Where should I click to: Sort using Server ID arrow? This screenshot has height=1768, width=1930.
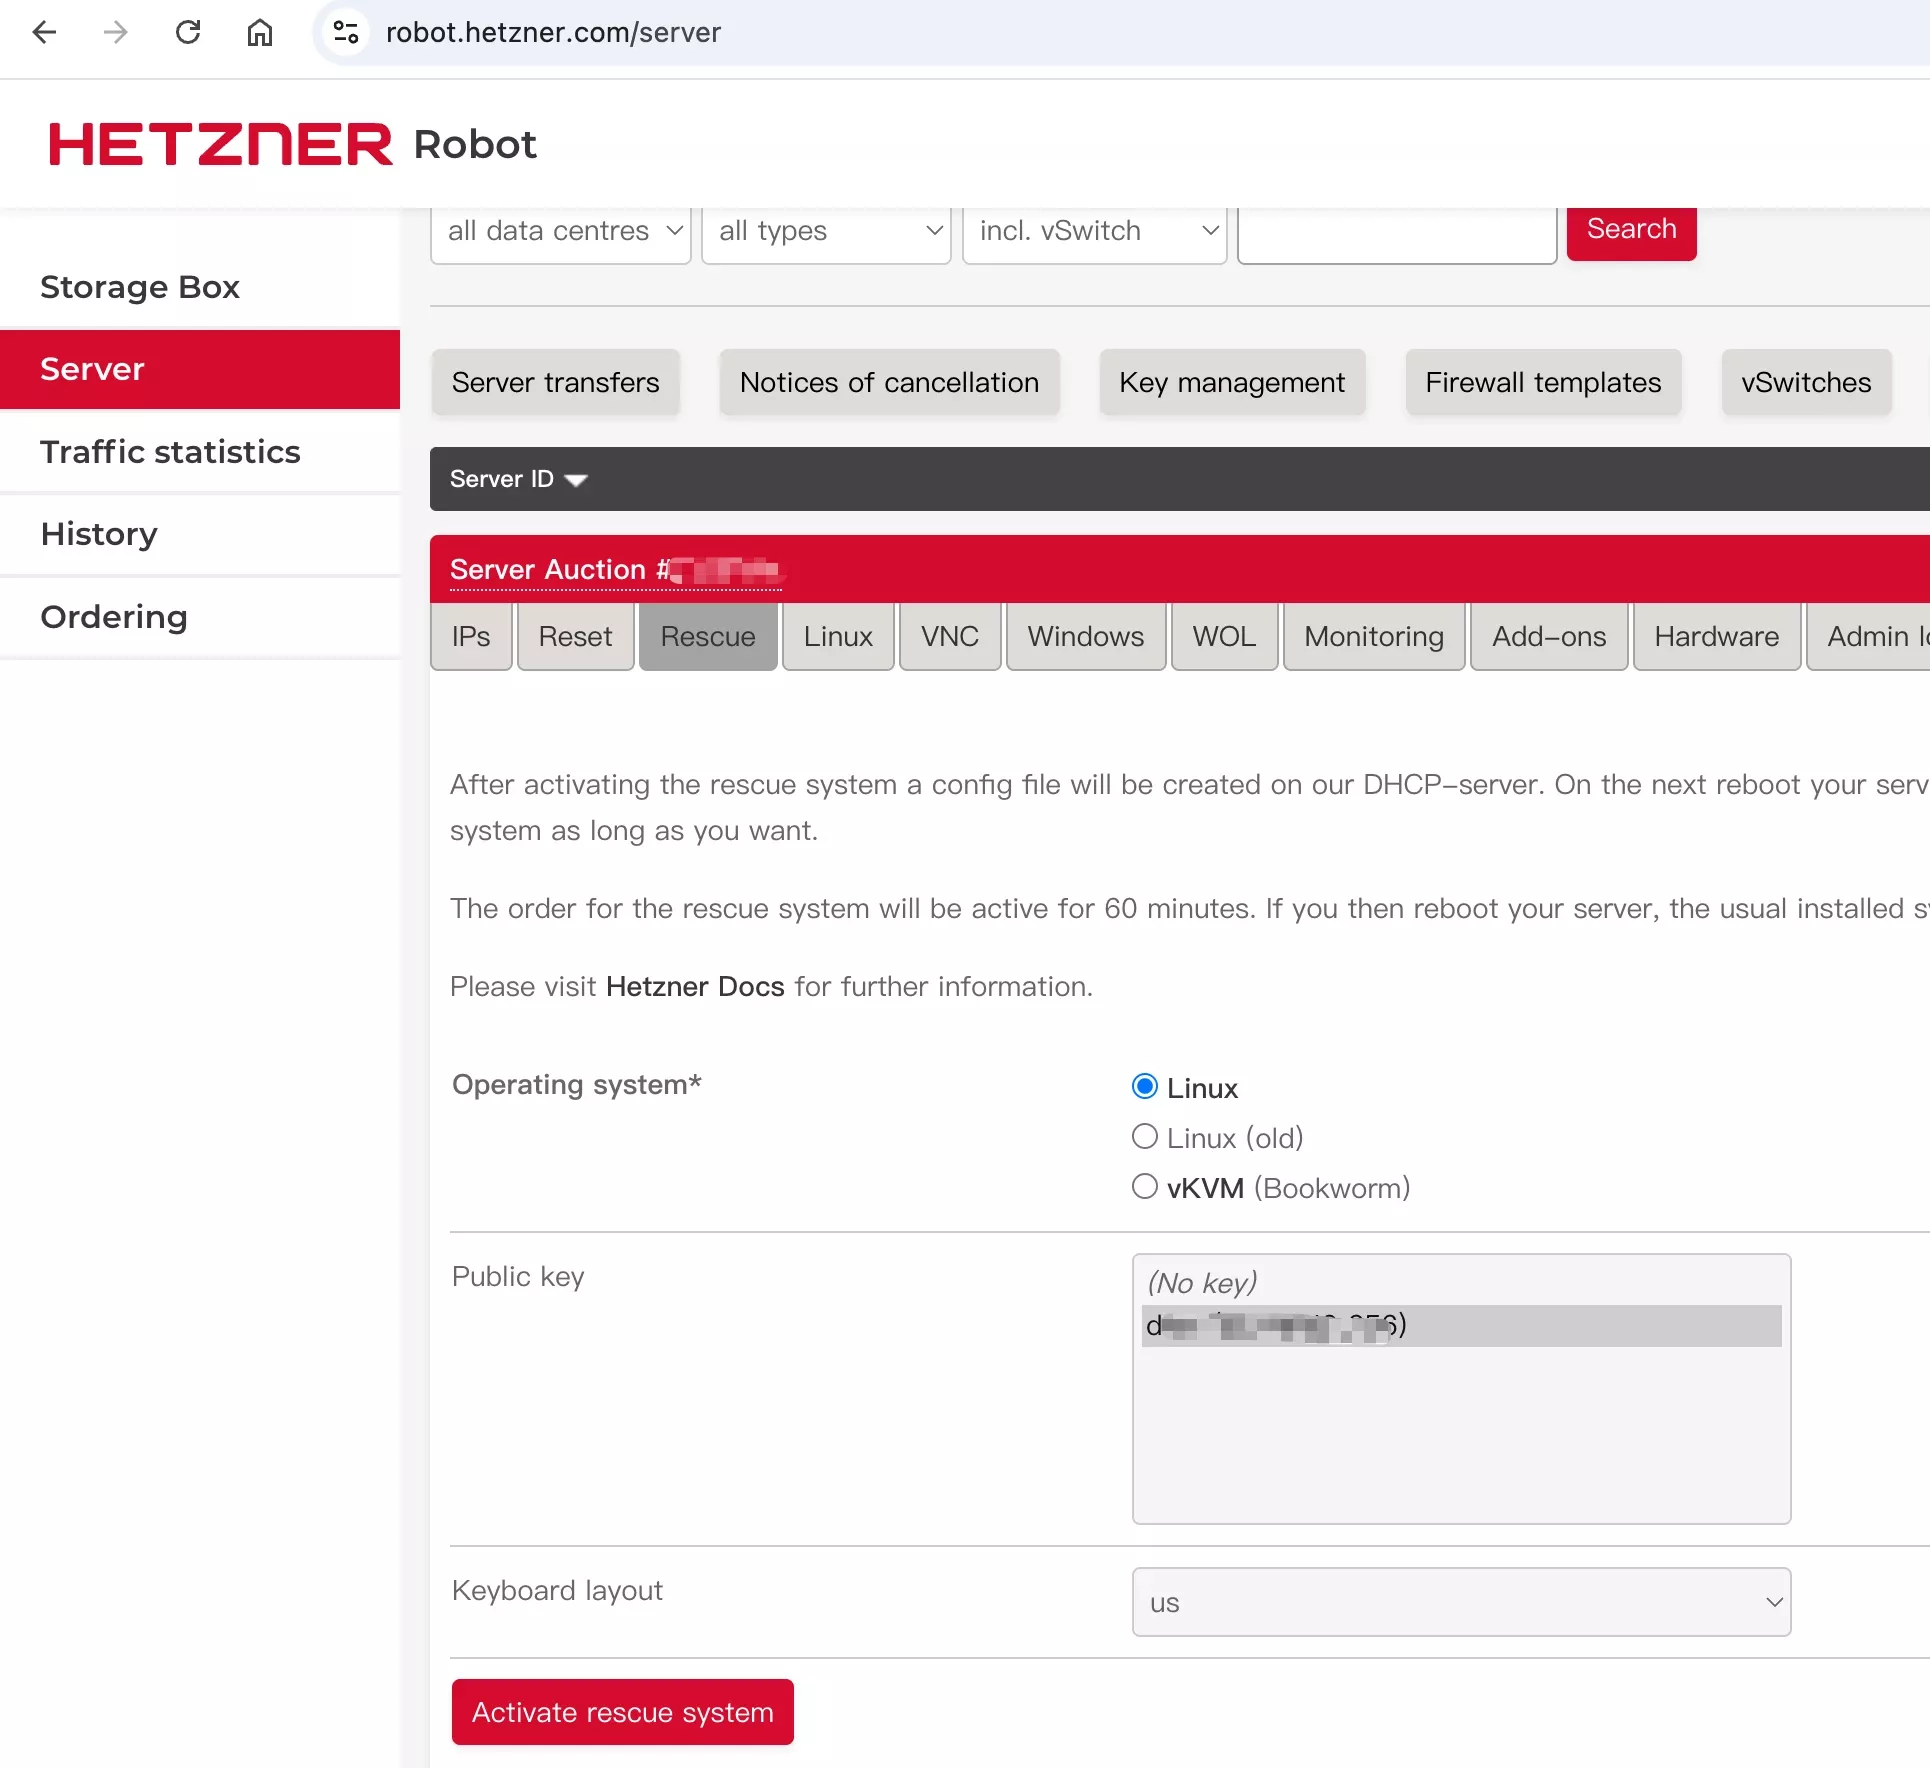point(576,480)
